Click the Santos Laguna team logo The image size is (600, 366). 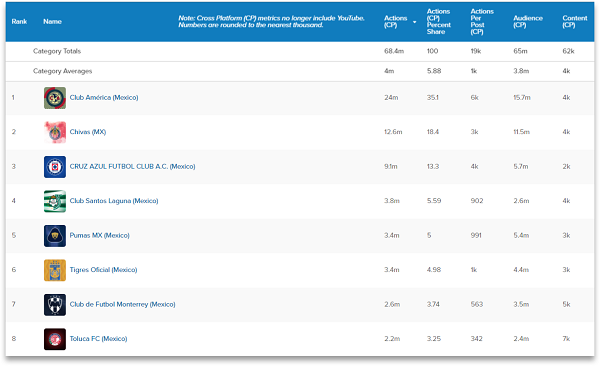tap(55, 201)
